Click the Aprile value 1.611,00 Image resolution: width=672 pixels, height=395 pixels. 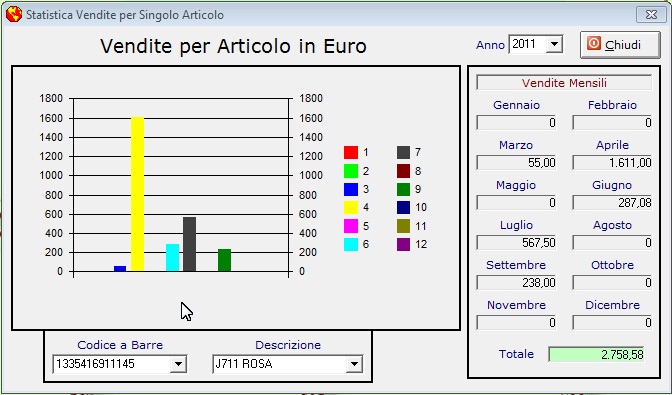click(612, 163)
